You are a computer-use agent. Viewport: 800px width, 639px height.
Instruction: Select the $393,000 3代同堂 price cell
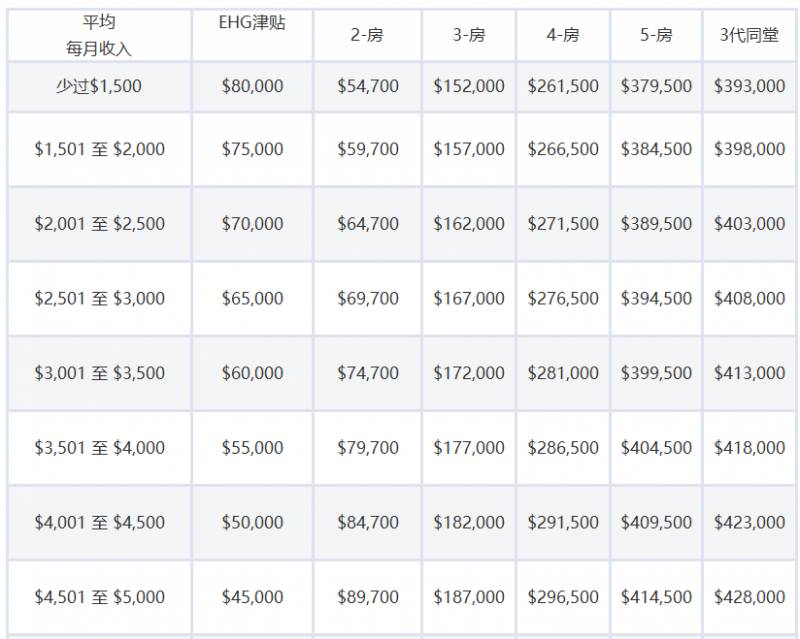749,86
